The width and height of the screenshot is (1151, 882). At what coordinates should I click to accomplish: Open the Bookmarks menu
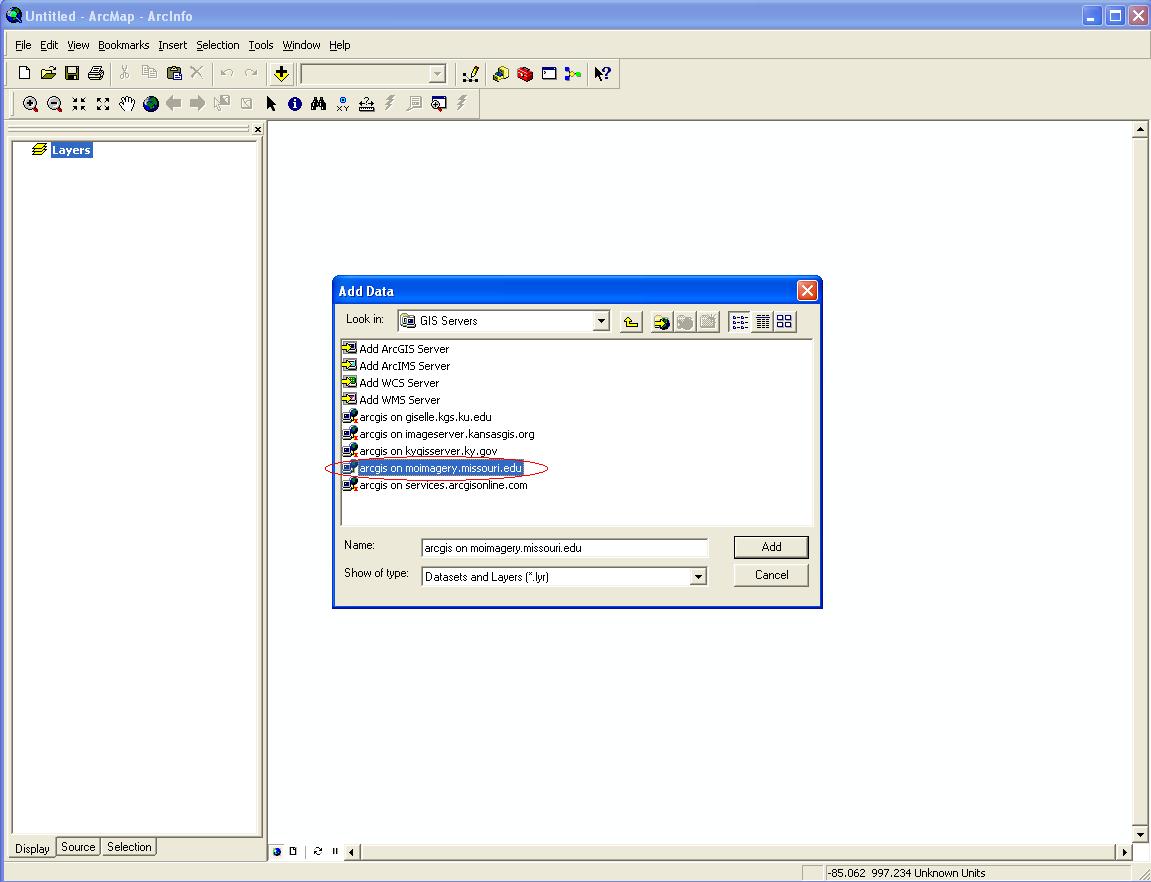click(x=123, y=45)
